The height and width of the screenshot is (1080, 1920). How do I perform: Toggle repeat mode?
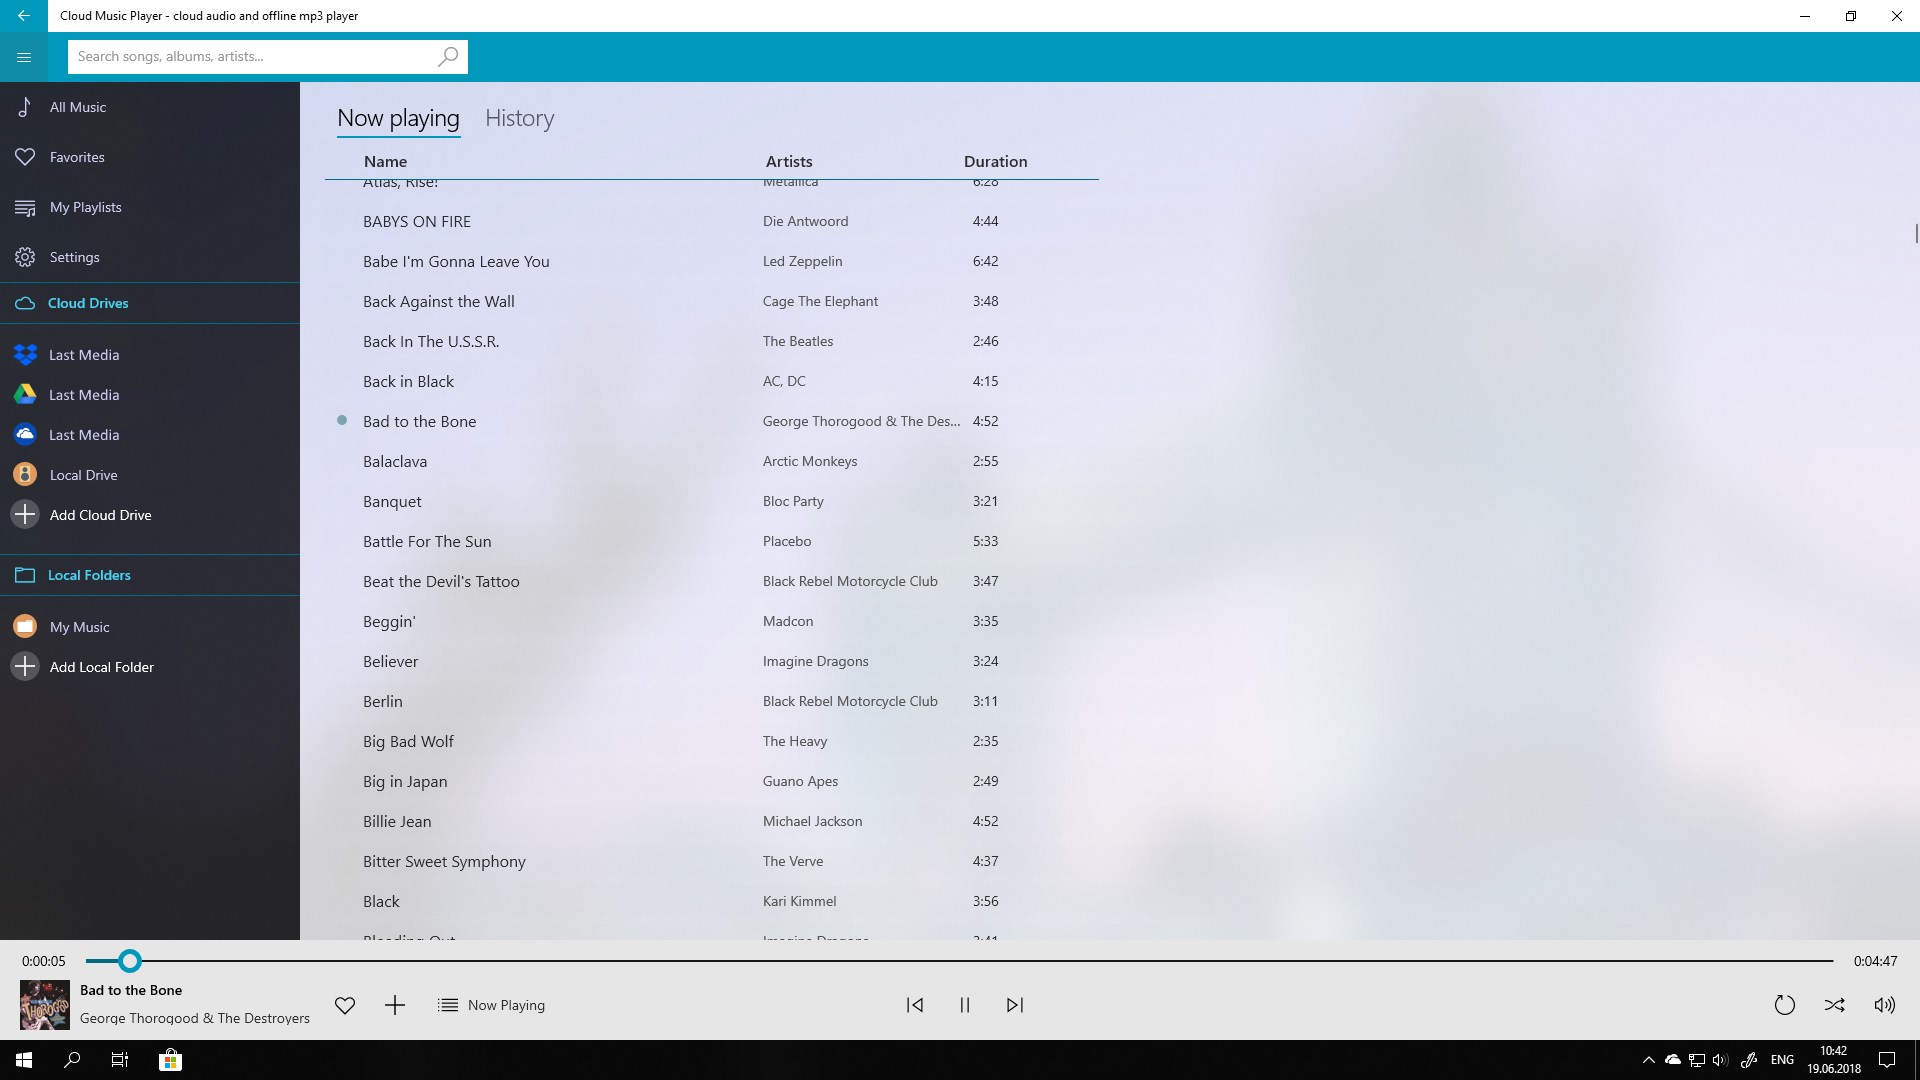[x=1784, y=1005]
